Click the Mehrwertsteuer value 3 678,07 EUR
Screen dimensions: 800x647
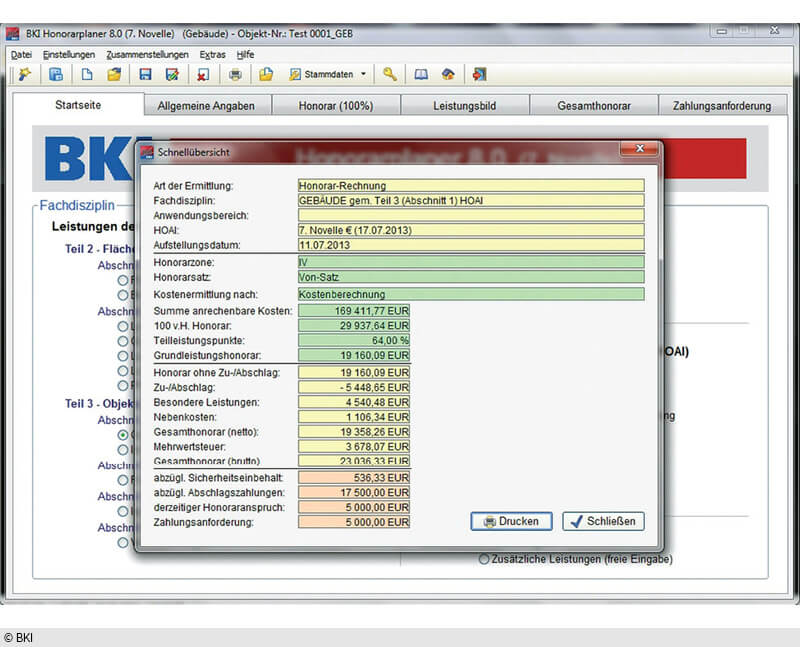tap(354, 446)
